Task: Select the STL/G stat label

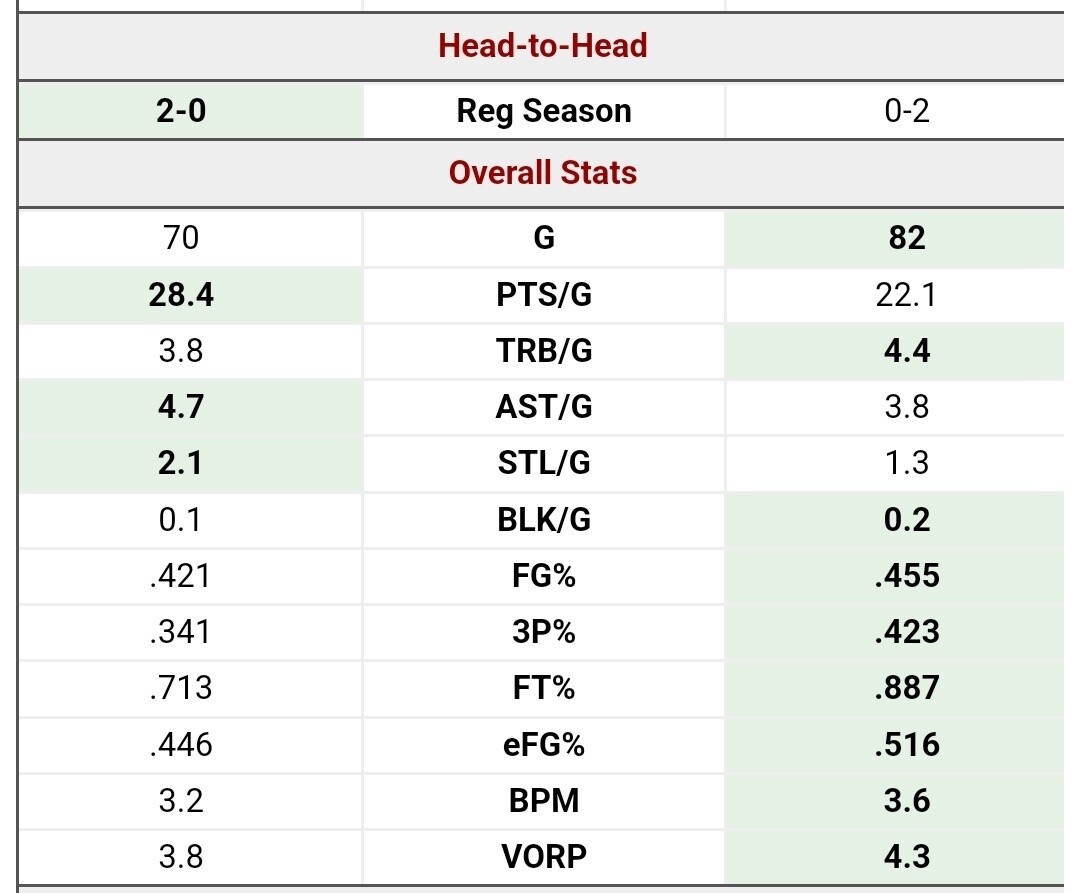Action: (543, 463)
